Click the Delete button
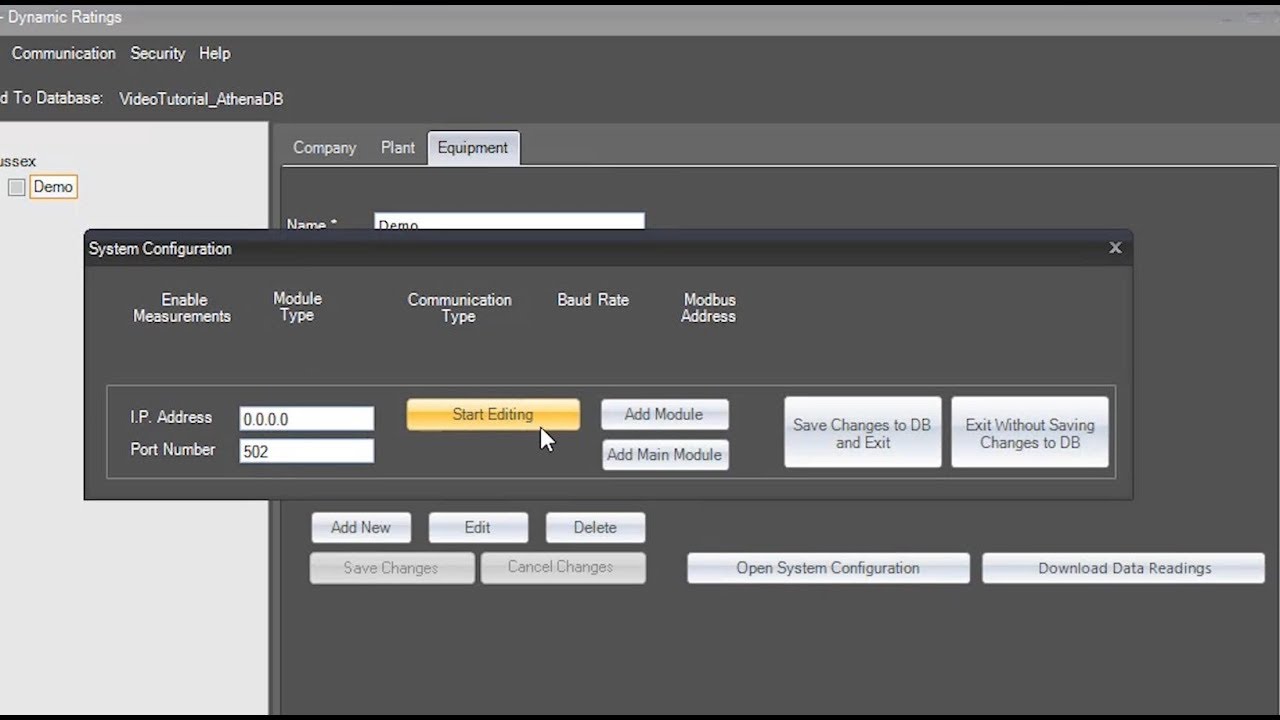1280x720 pixels. click(595, 528)
